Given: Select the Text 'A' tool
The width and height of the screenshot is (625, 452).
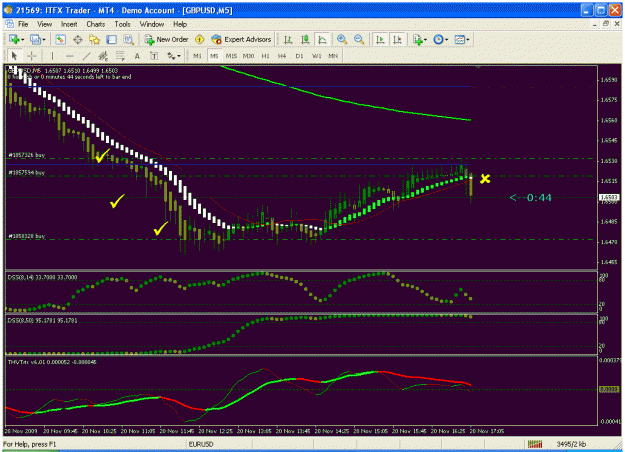Looking at the screenshot, I should (137, 56).
